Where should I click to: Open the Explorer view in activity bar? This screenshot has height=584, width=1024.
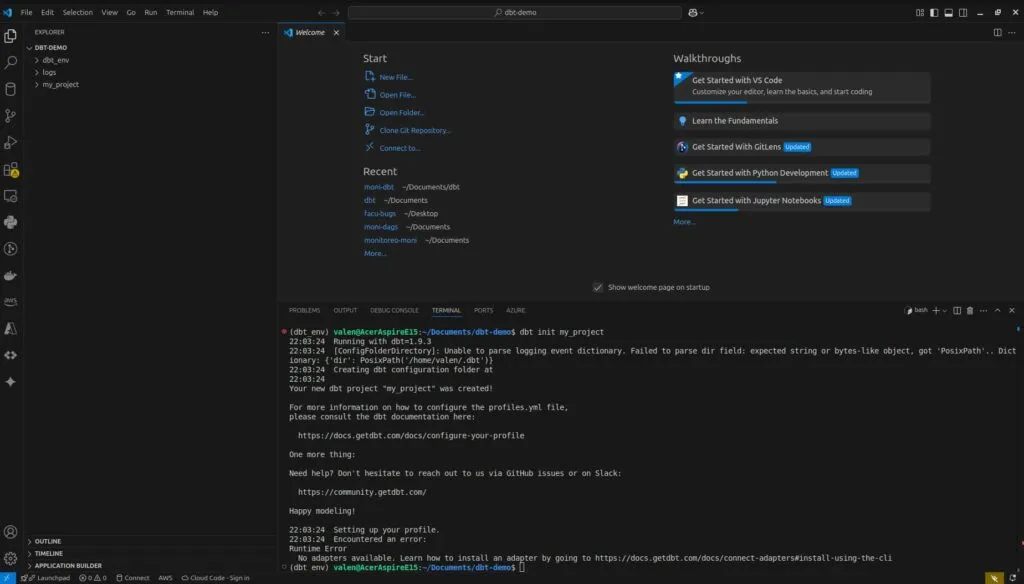tap(10, 36)
